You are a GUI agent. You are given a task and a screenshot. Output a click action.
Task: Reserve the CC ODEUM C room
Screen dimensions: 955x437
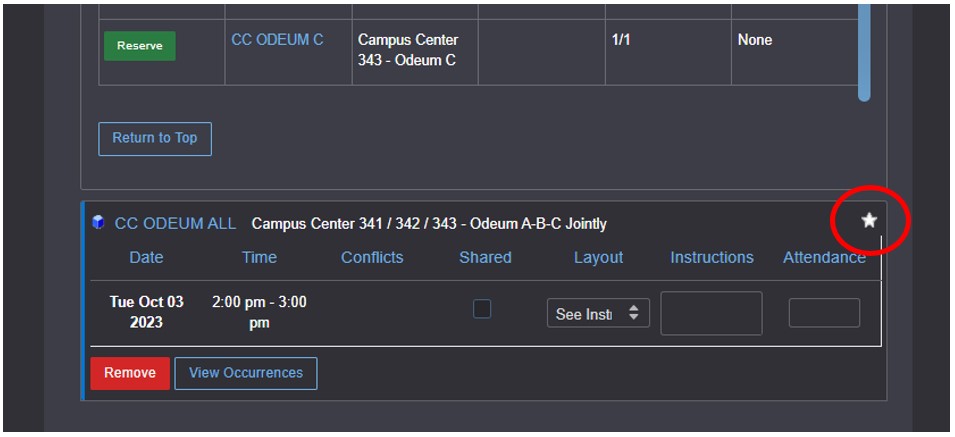click(139, 46)
